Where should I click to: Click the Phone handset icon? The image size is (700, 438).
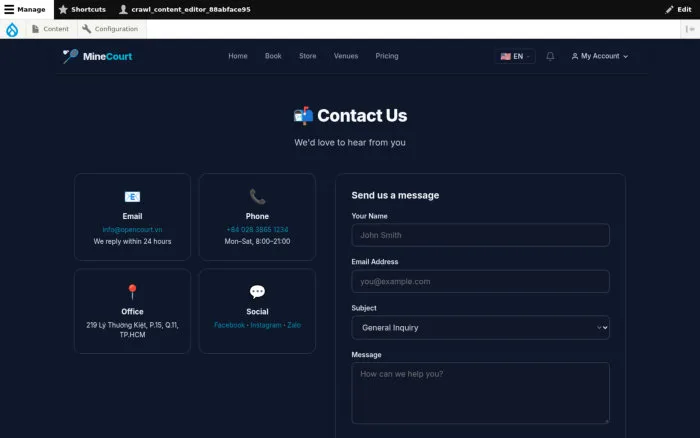point(257,196)
